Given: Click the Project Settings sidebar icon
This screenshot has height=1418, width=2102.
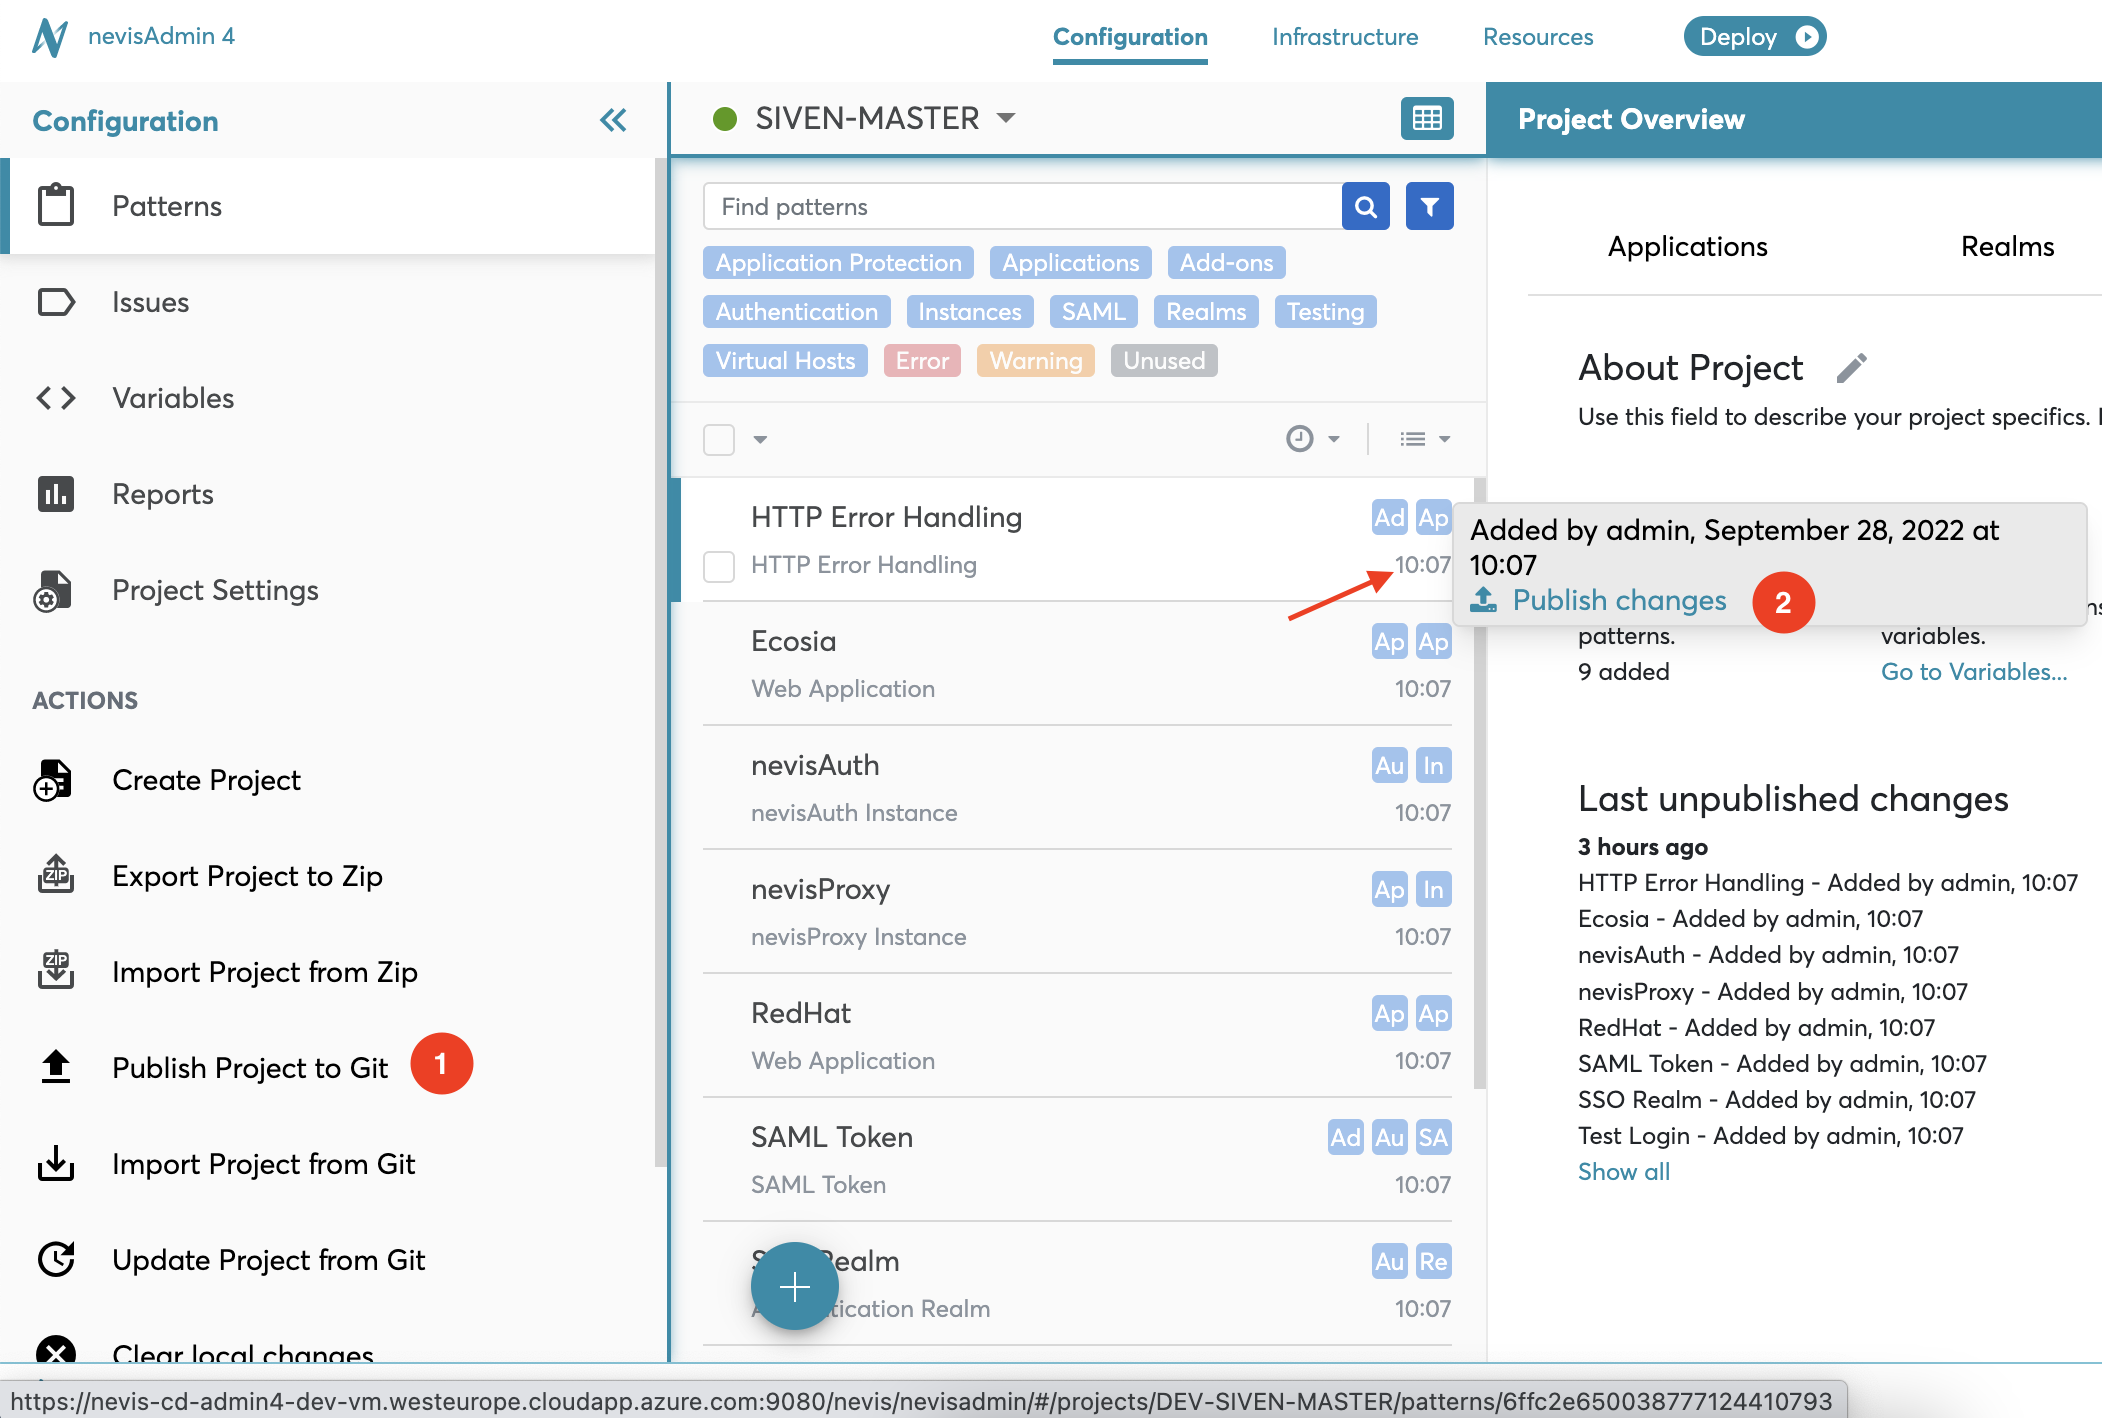Looking at the screenshot, I should coord(54,589).
